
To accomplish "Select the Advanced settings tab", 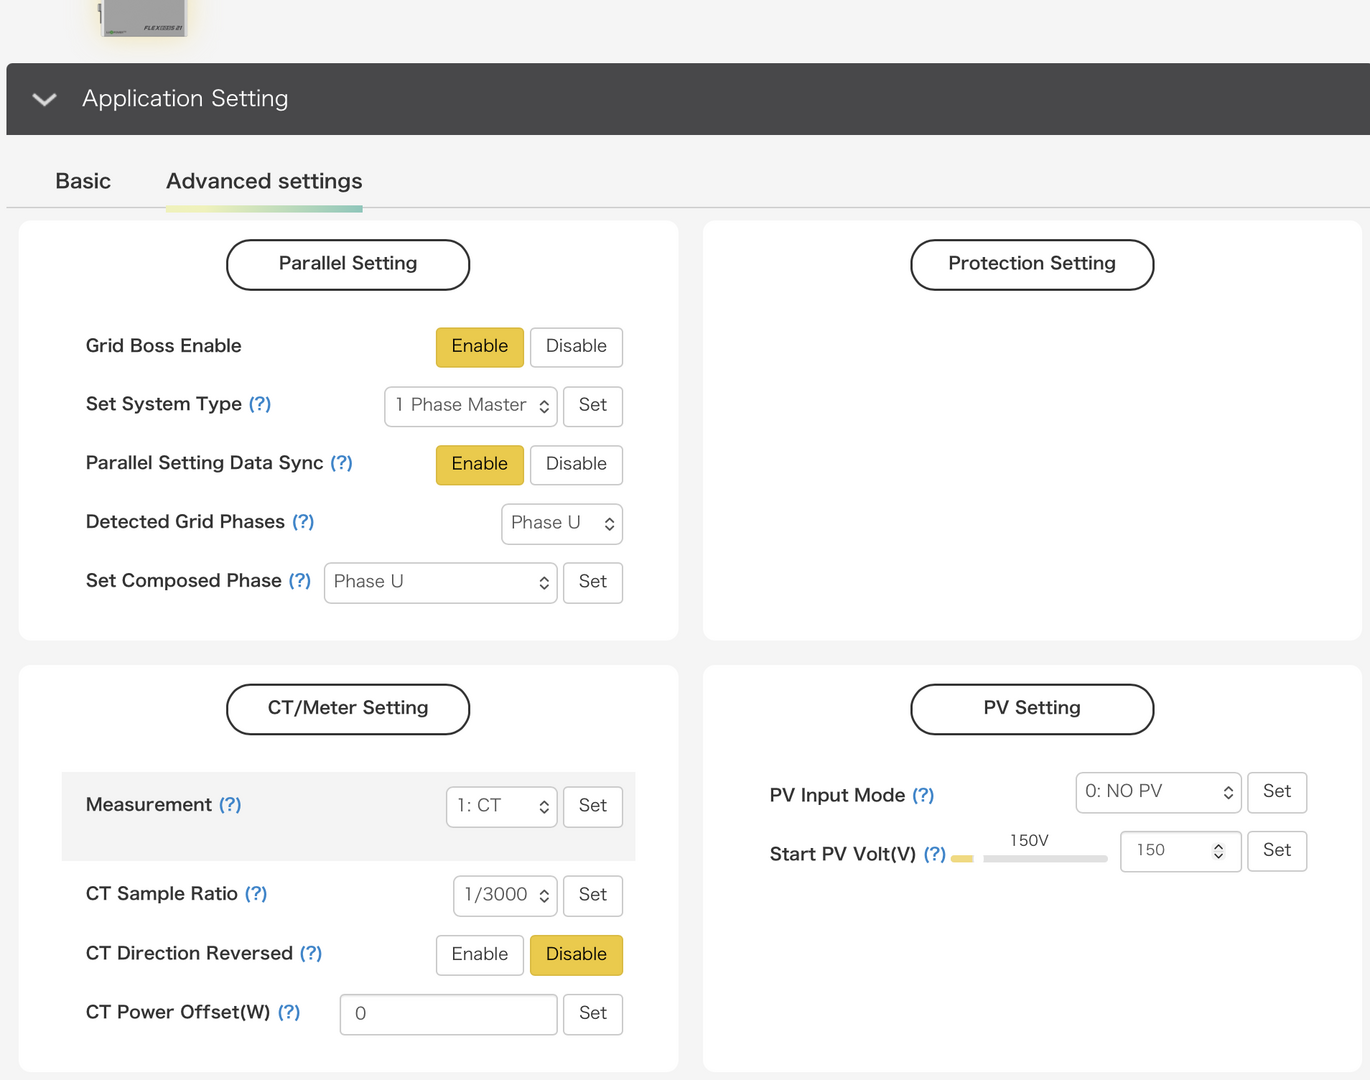I will coord(264,181).
